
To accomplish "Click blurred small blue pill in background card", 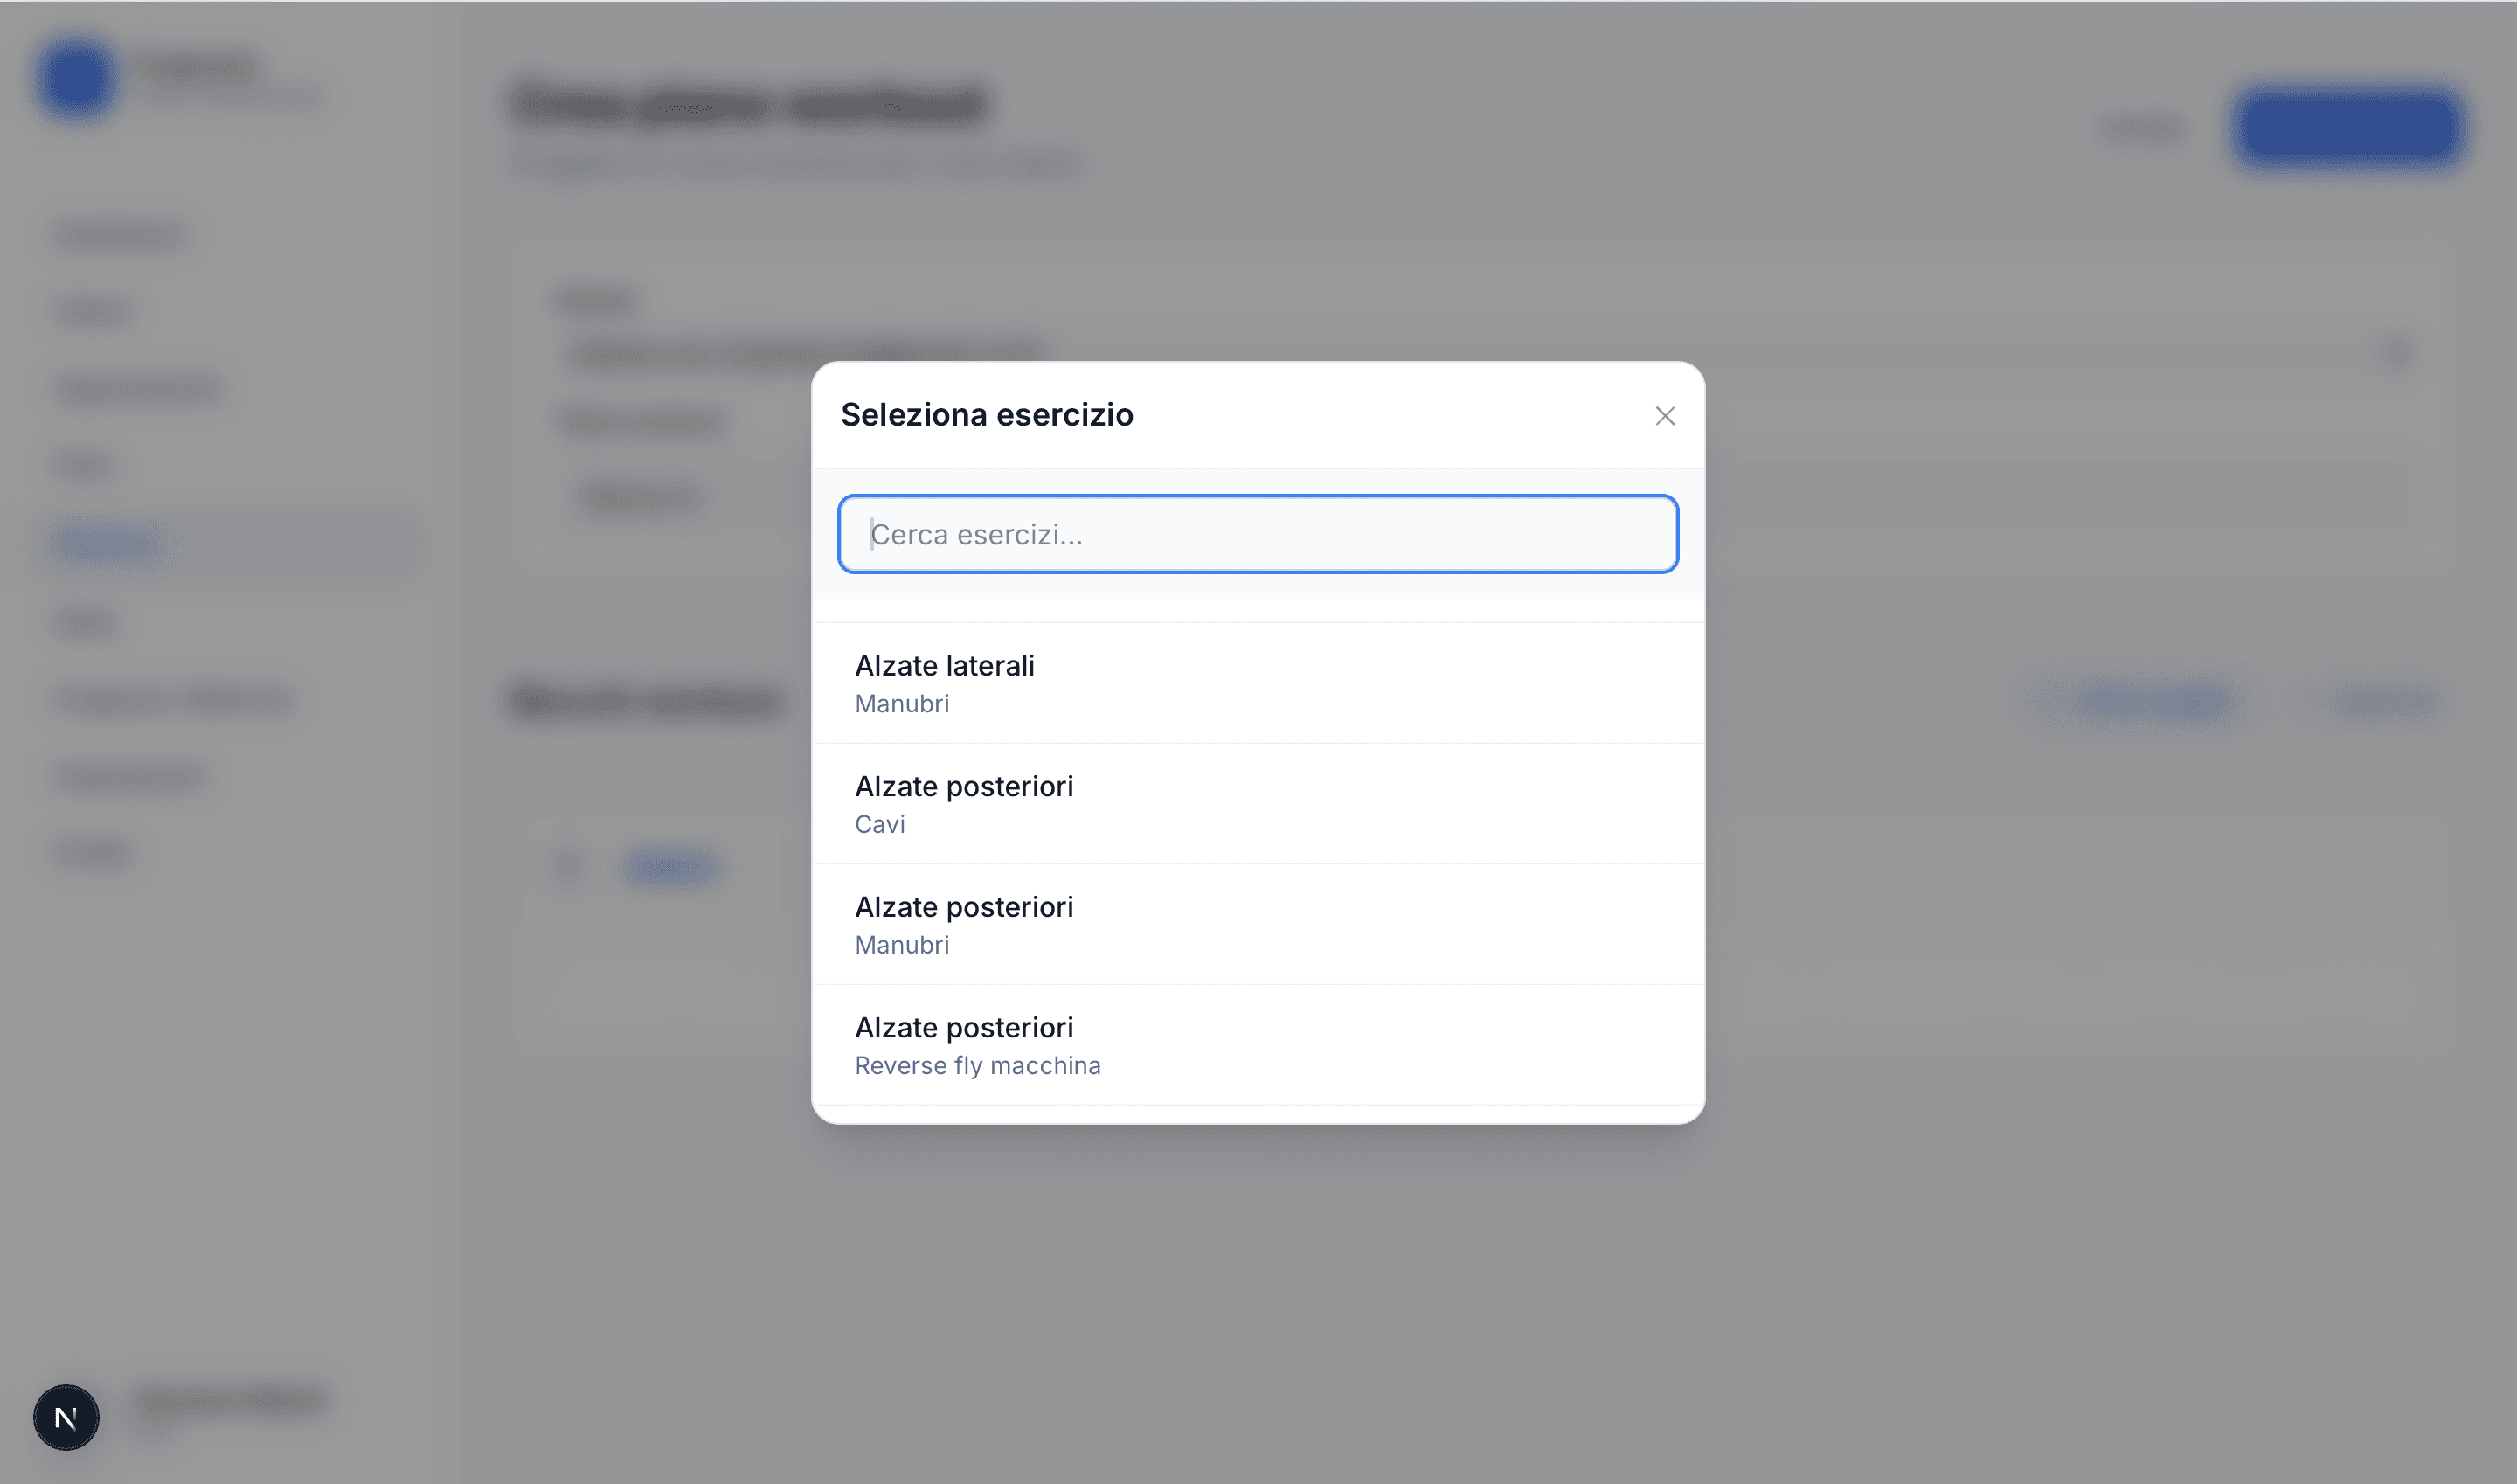I will tap(671, 866).
